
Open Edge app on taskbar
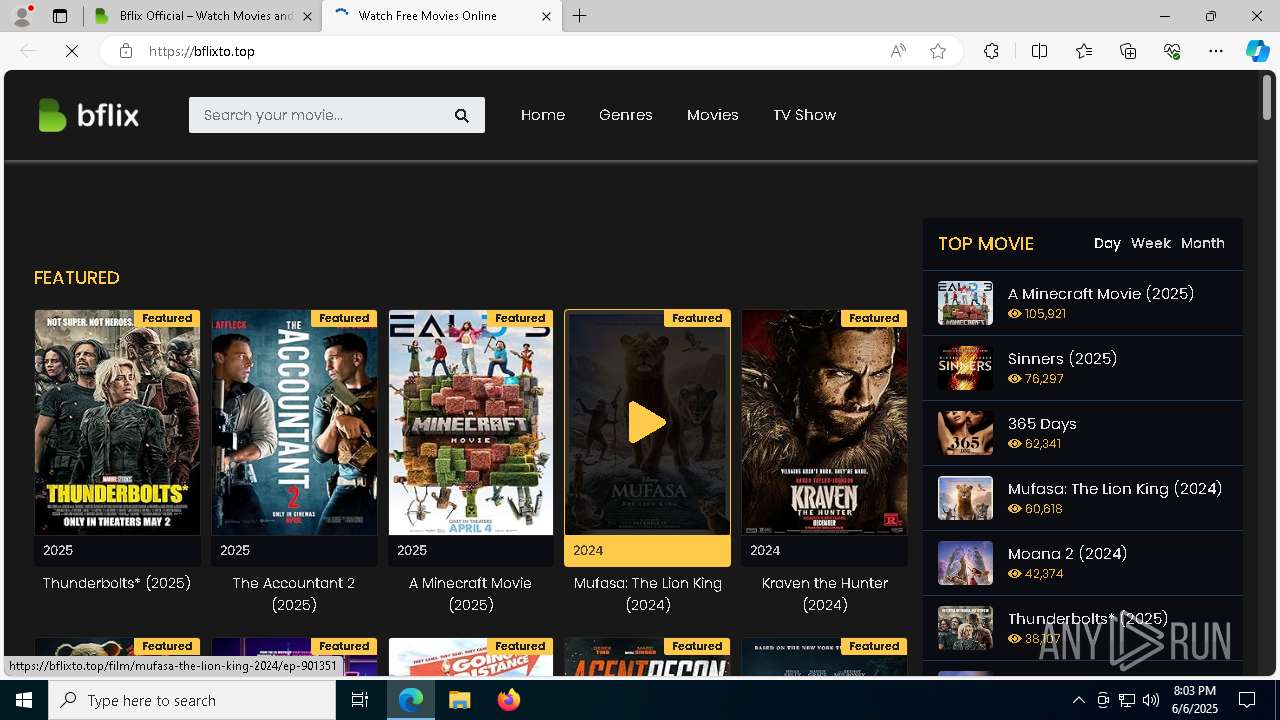coord(411,700)
